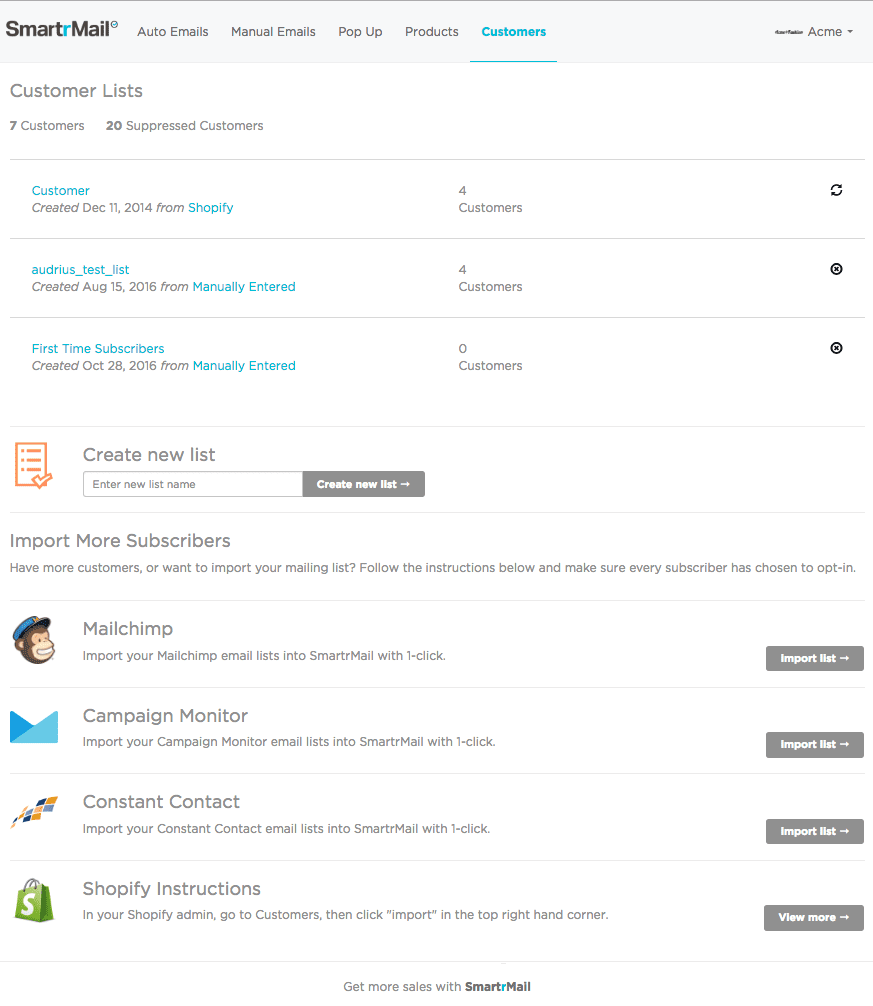The image size is (873, 1006).
Task: Click the orange checklist icon
Action: pos(34,466)
